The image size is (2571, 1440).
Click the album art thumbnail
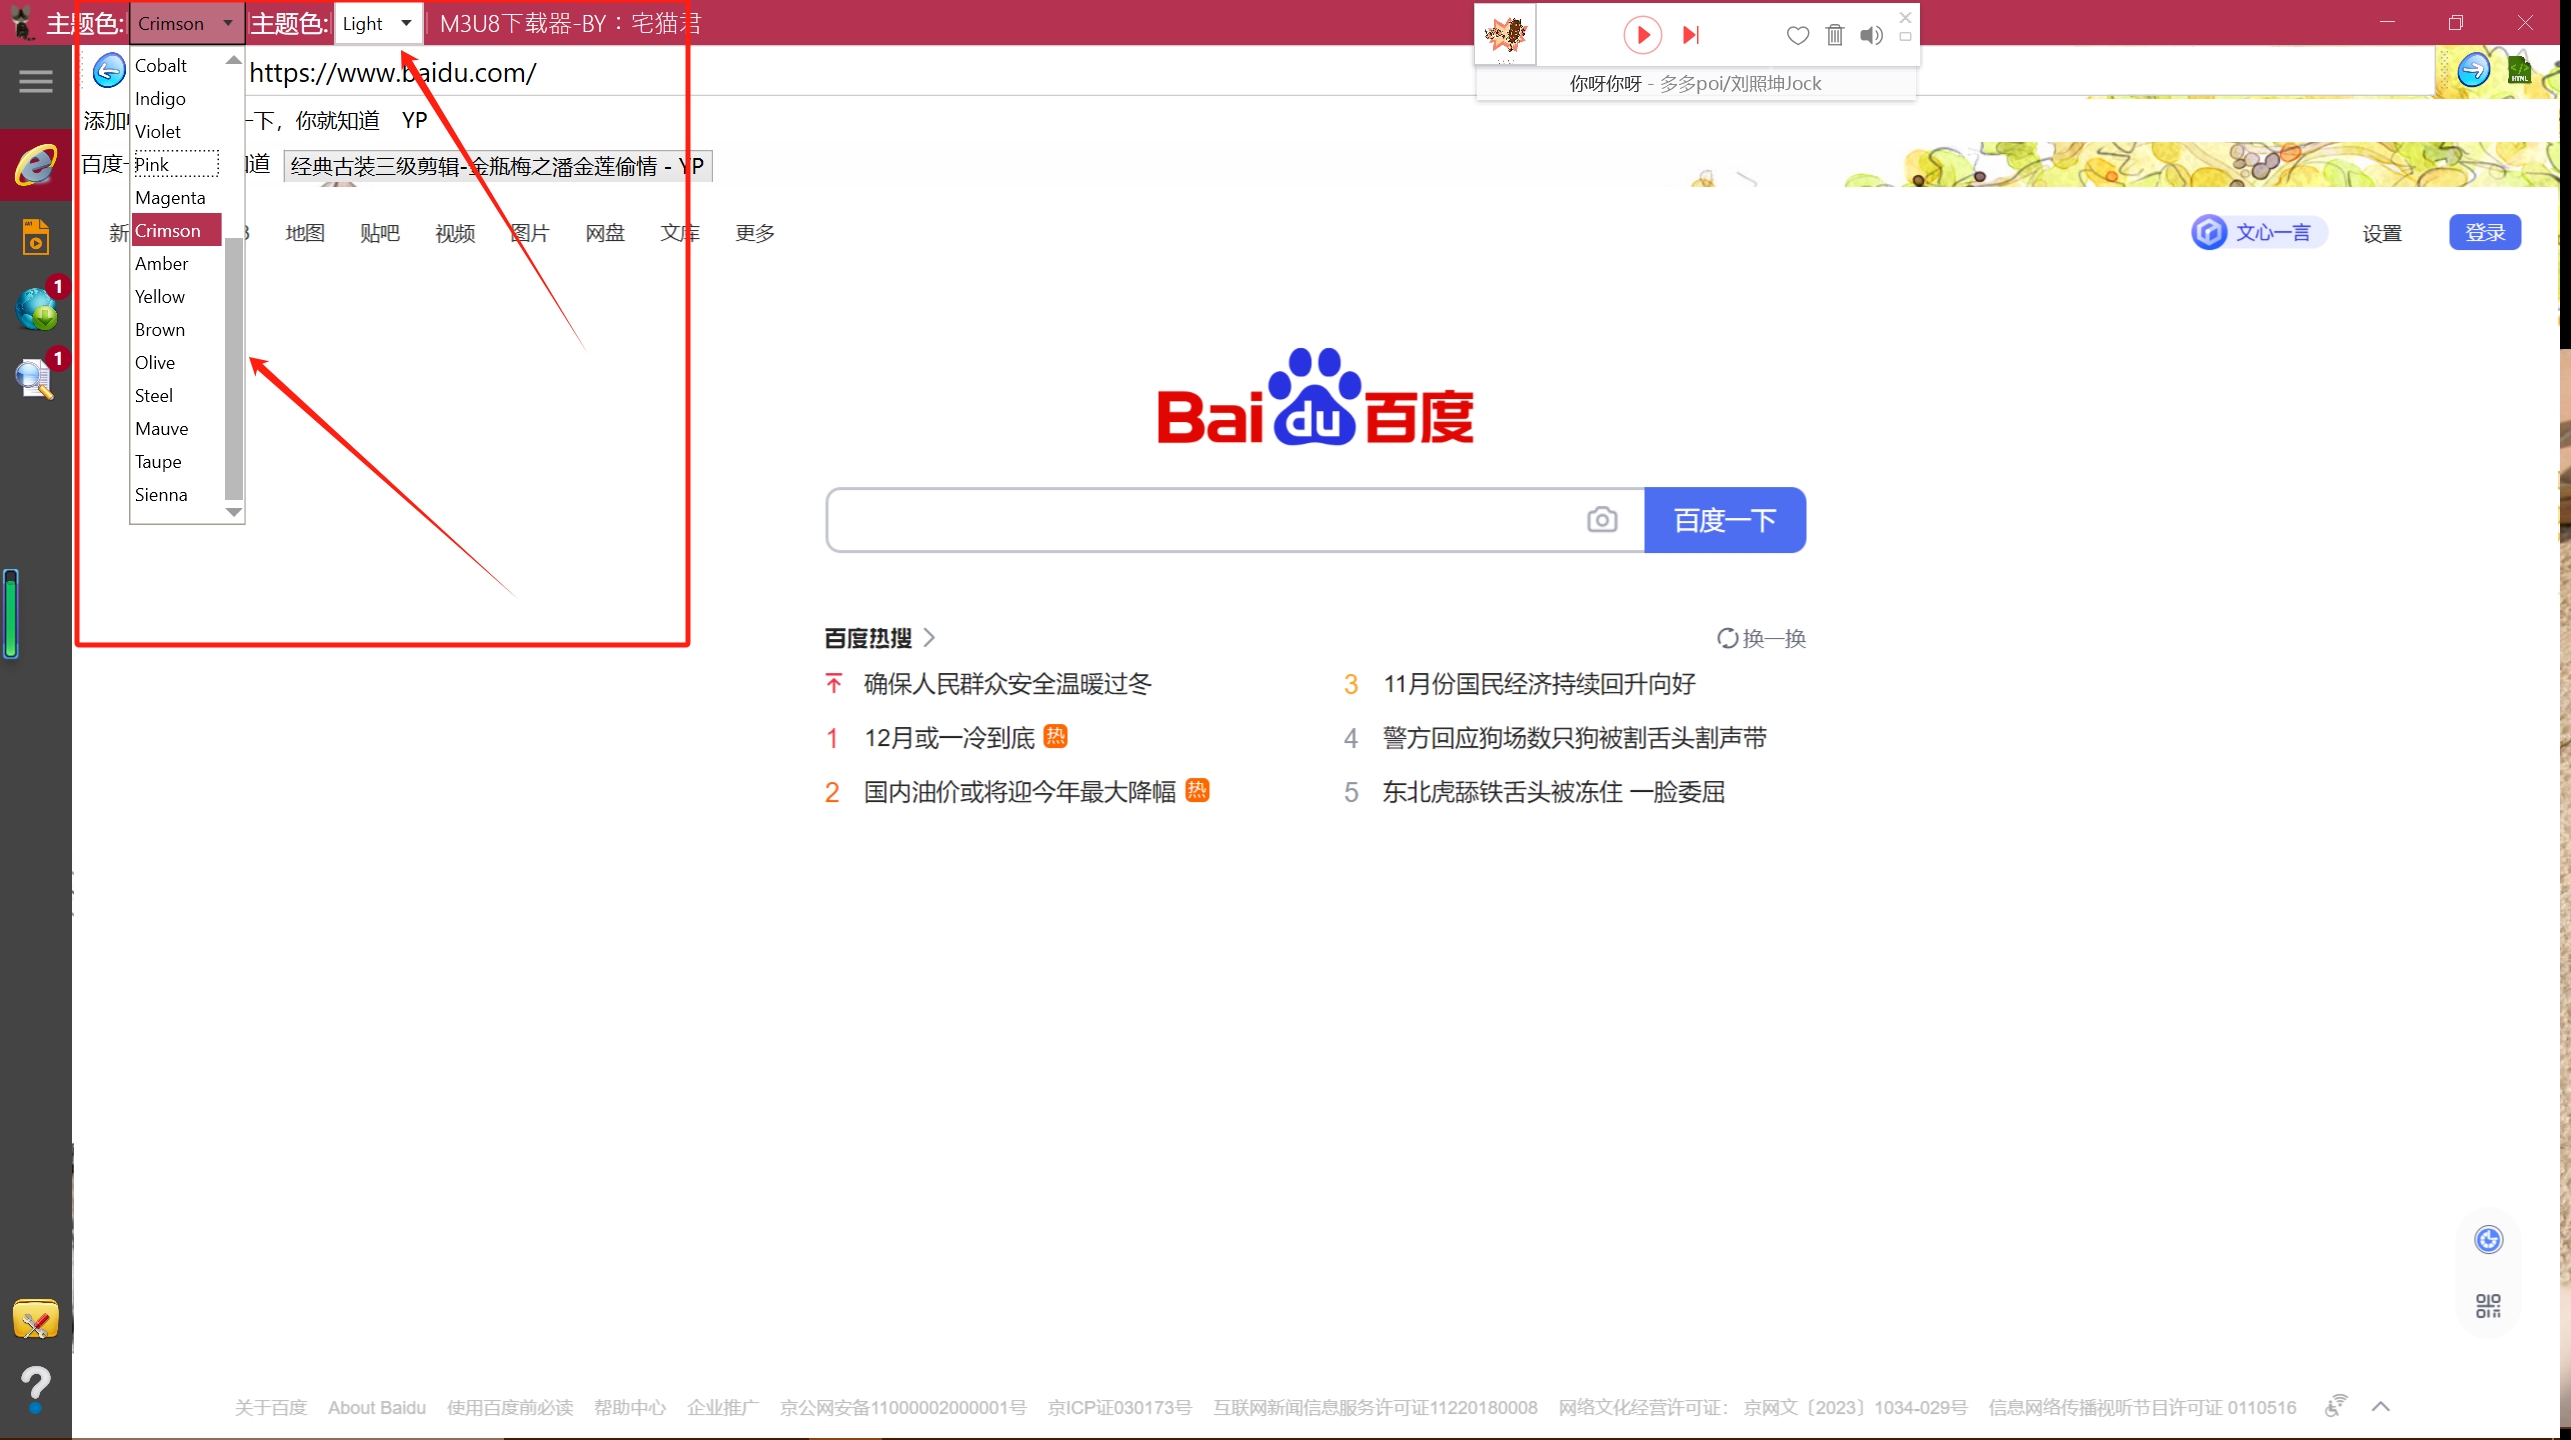pyautogui.click(x=1505, y=35)
